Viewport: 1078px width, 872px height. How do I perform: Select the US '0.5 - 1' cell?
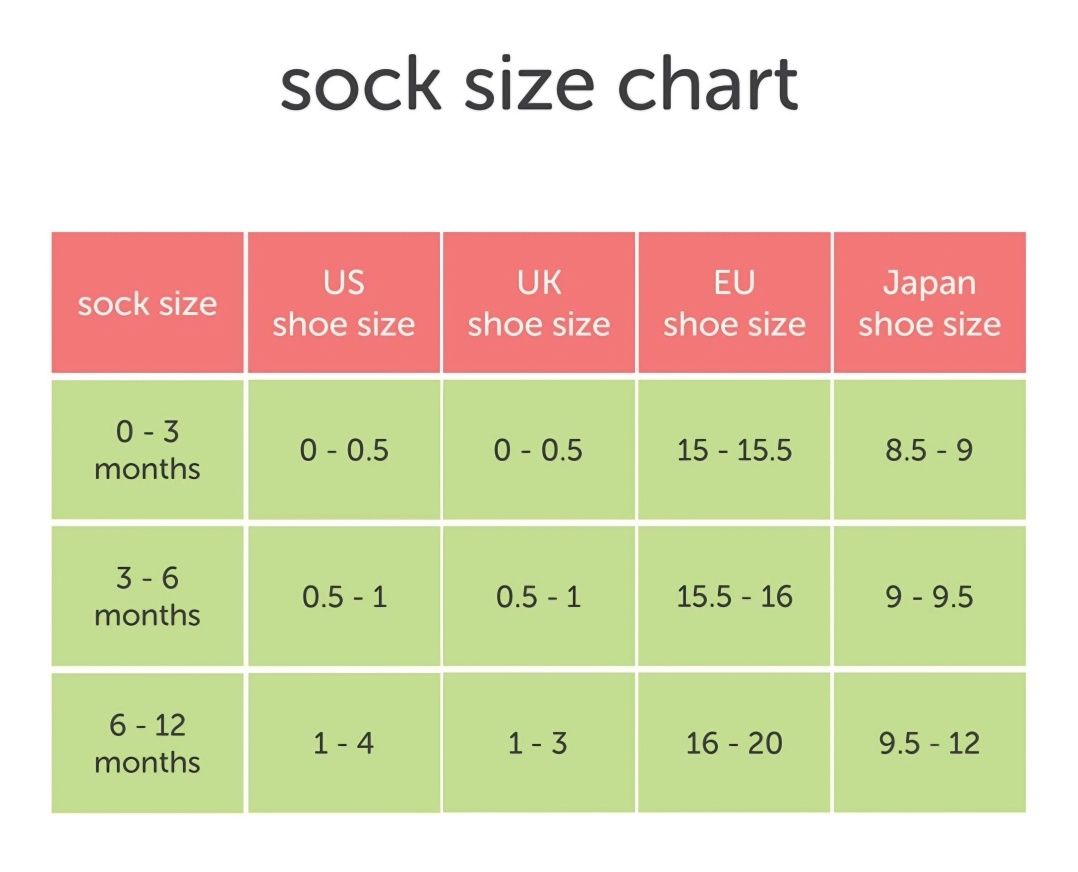pyautogui.click(x=344, y=596)
